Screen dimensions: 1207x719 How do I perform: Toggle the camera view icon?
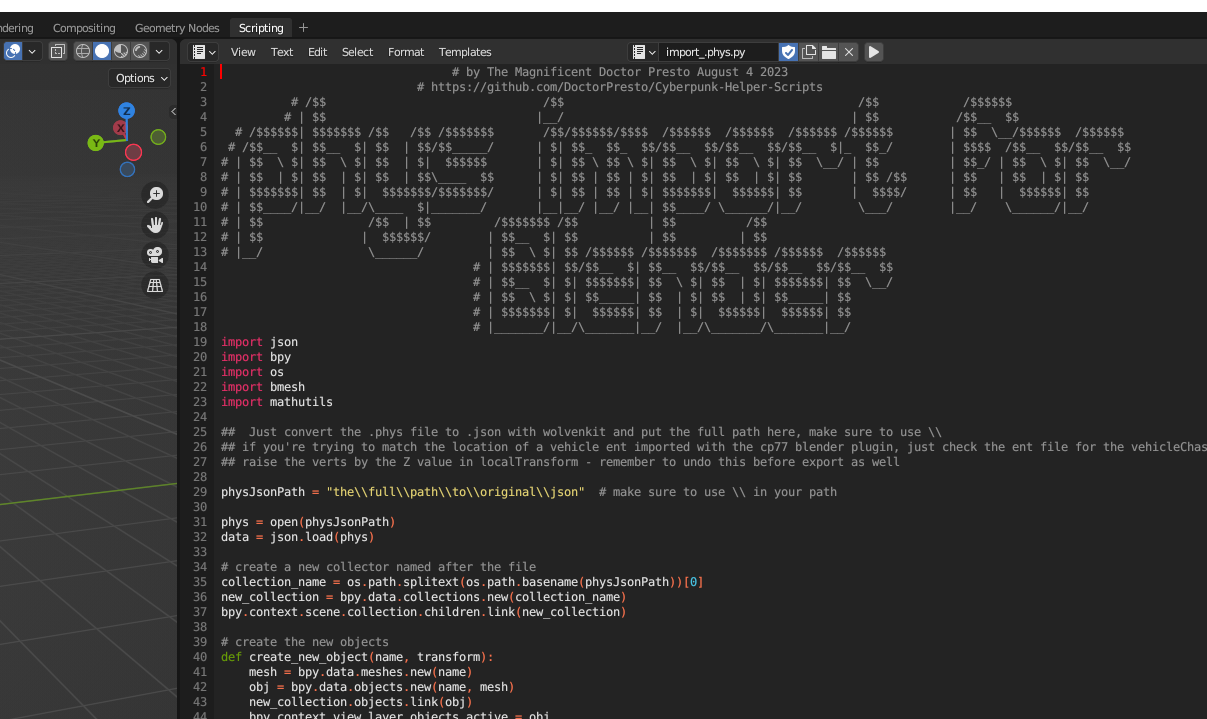point(155,255)
